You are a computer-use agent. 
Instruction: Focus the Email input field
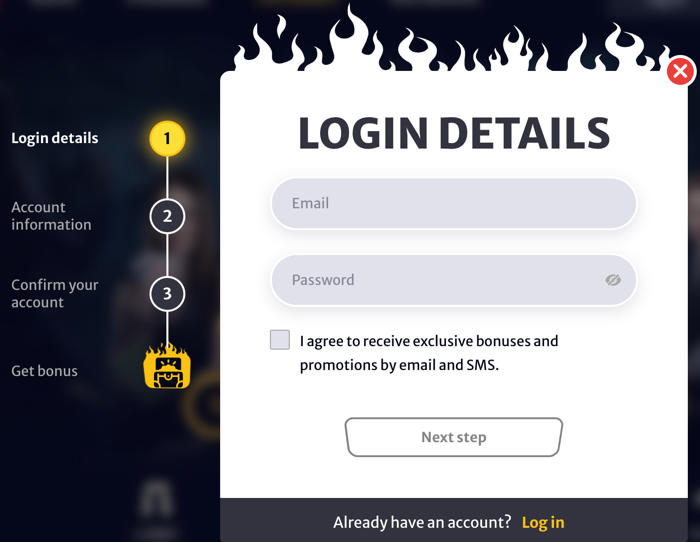(454, 204)
